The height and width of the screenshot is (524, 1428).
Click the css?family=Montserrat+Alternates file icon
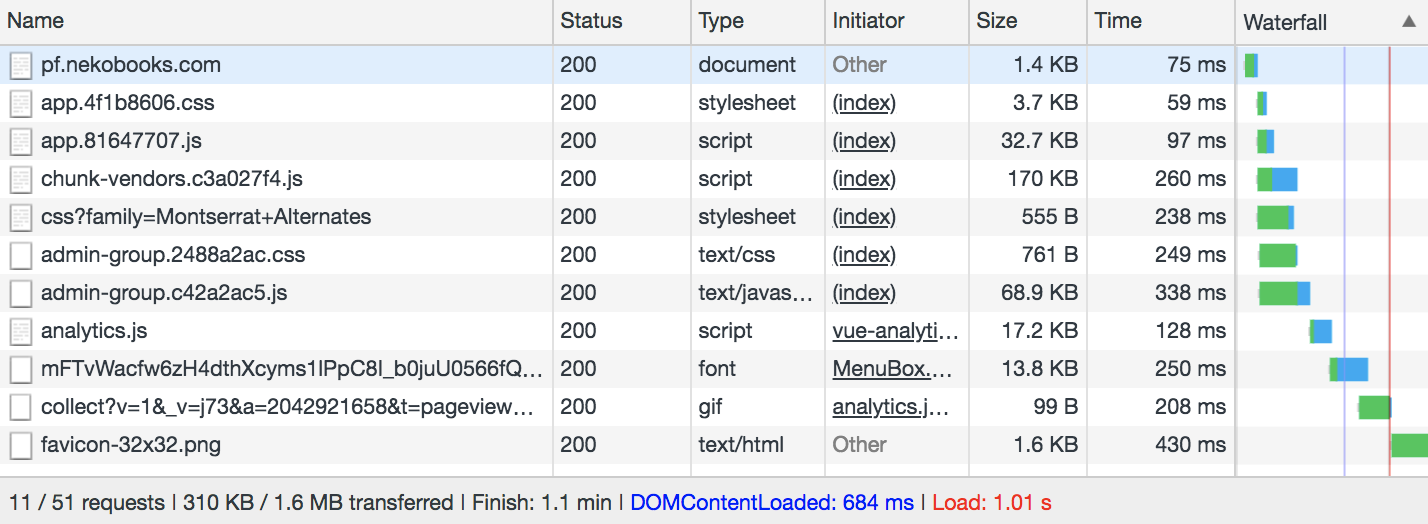pos(21,218)
